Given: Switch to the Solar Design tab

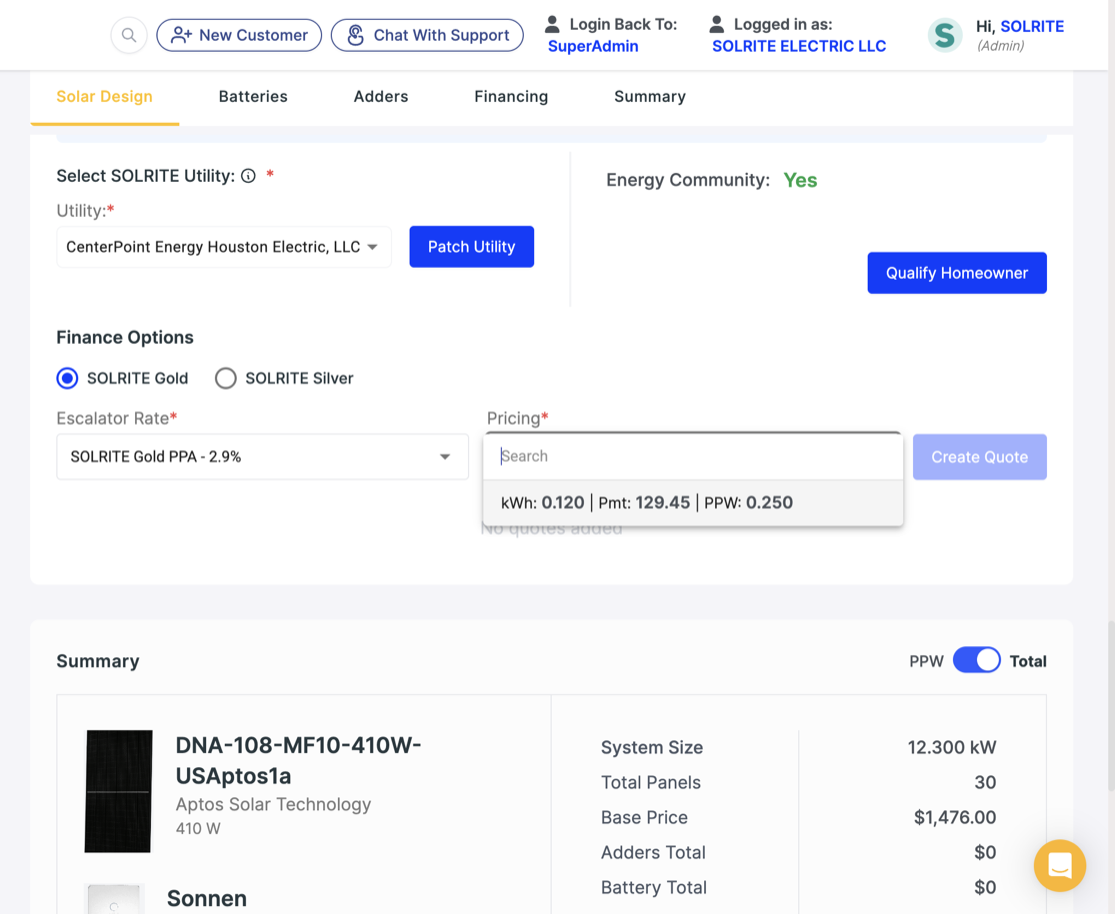Looking at the screenshot, I should coord(105,97).
